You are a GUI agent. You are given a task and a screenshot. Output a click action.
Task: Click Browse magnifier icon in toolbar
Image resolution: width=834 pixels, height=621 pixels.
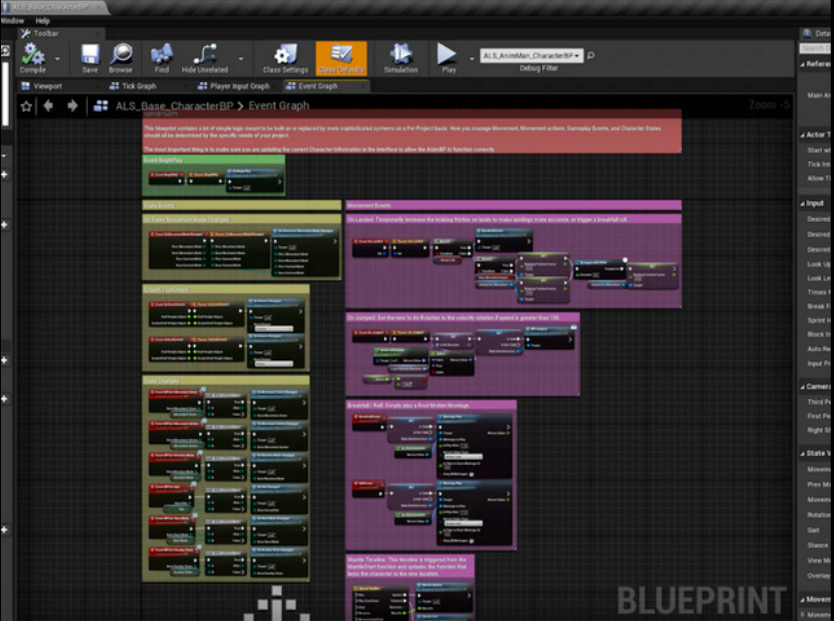121,58
